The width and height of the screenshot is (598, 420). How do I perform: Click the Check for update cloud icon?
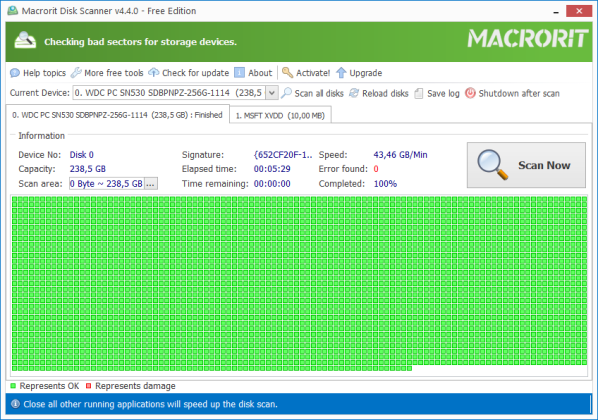pos(154,72)
